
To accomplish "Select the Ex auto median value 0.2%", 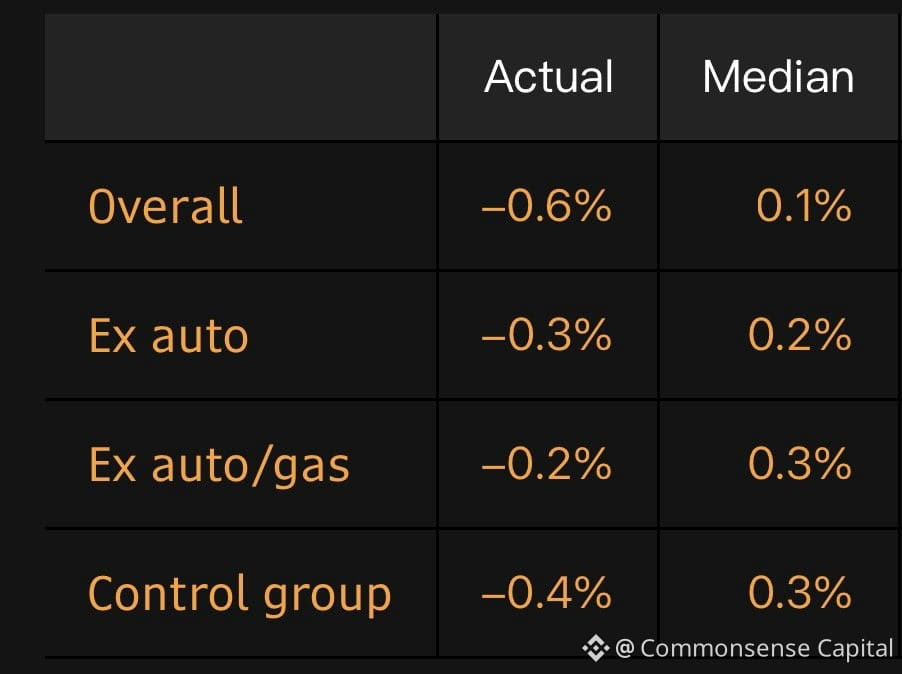I will pyautogui.click(x=800, y=335).
